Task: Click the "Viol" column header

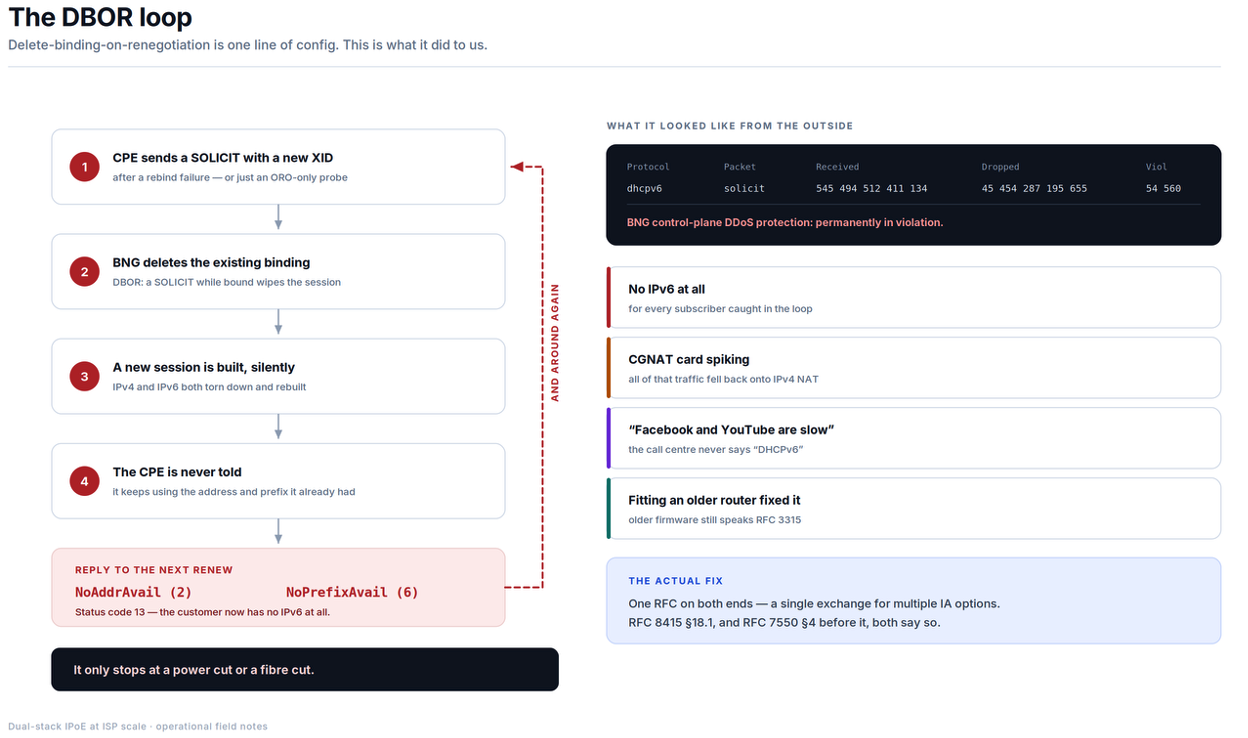Action: click(x=1157, y=167)
